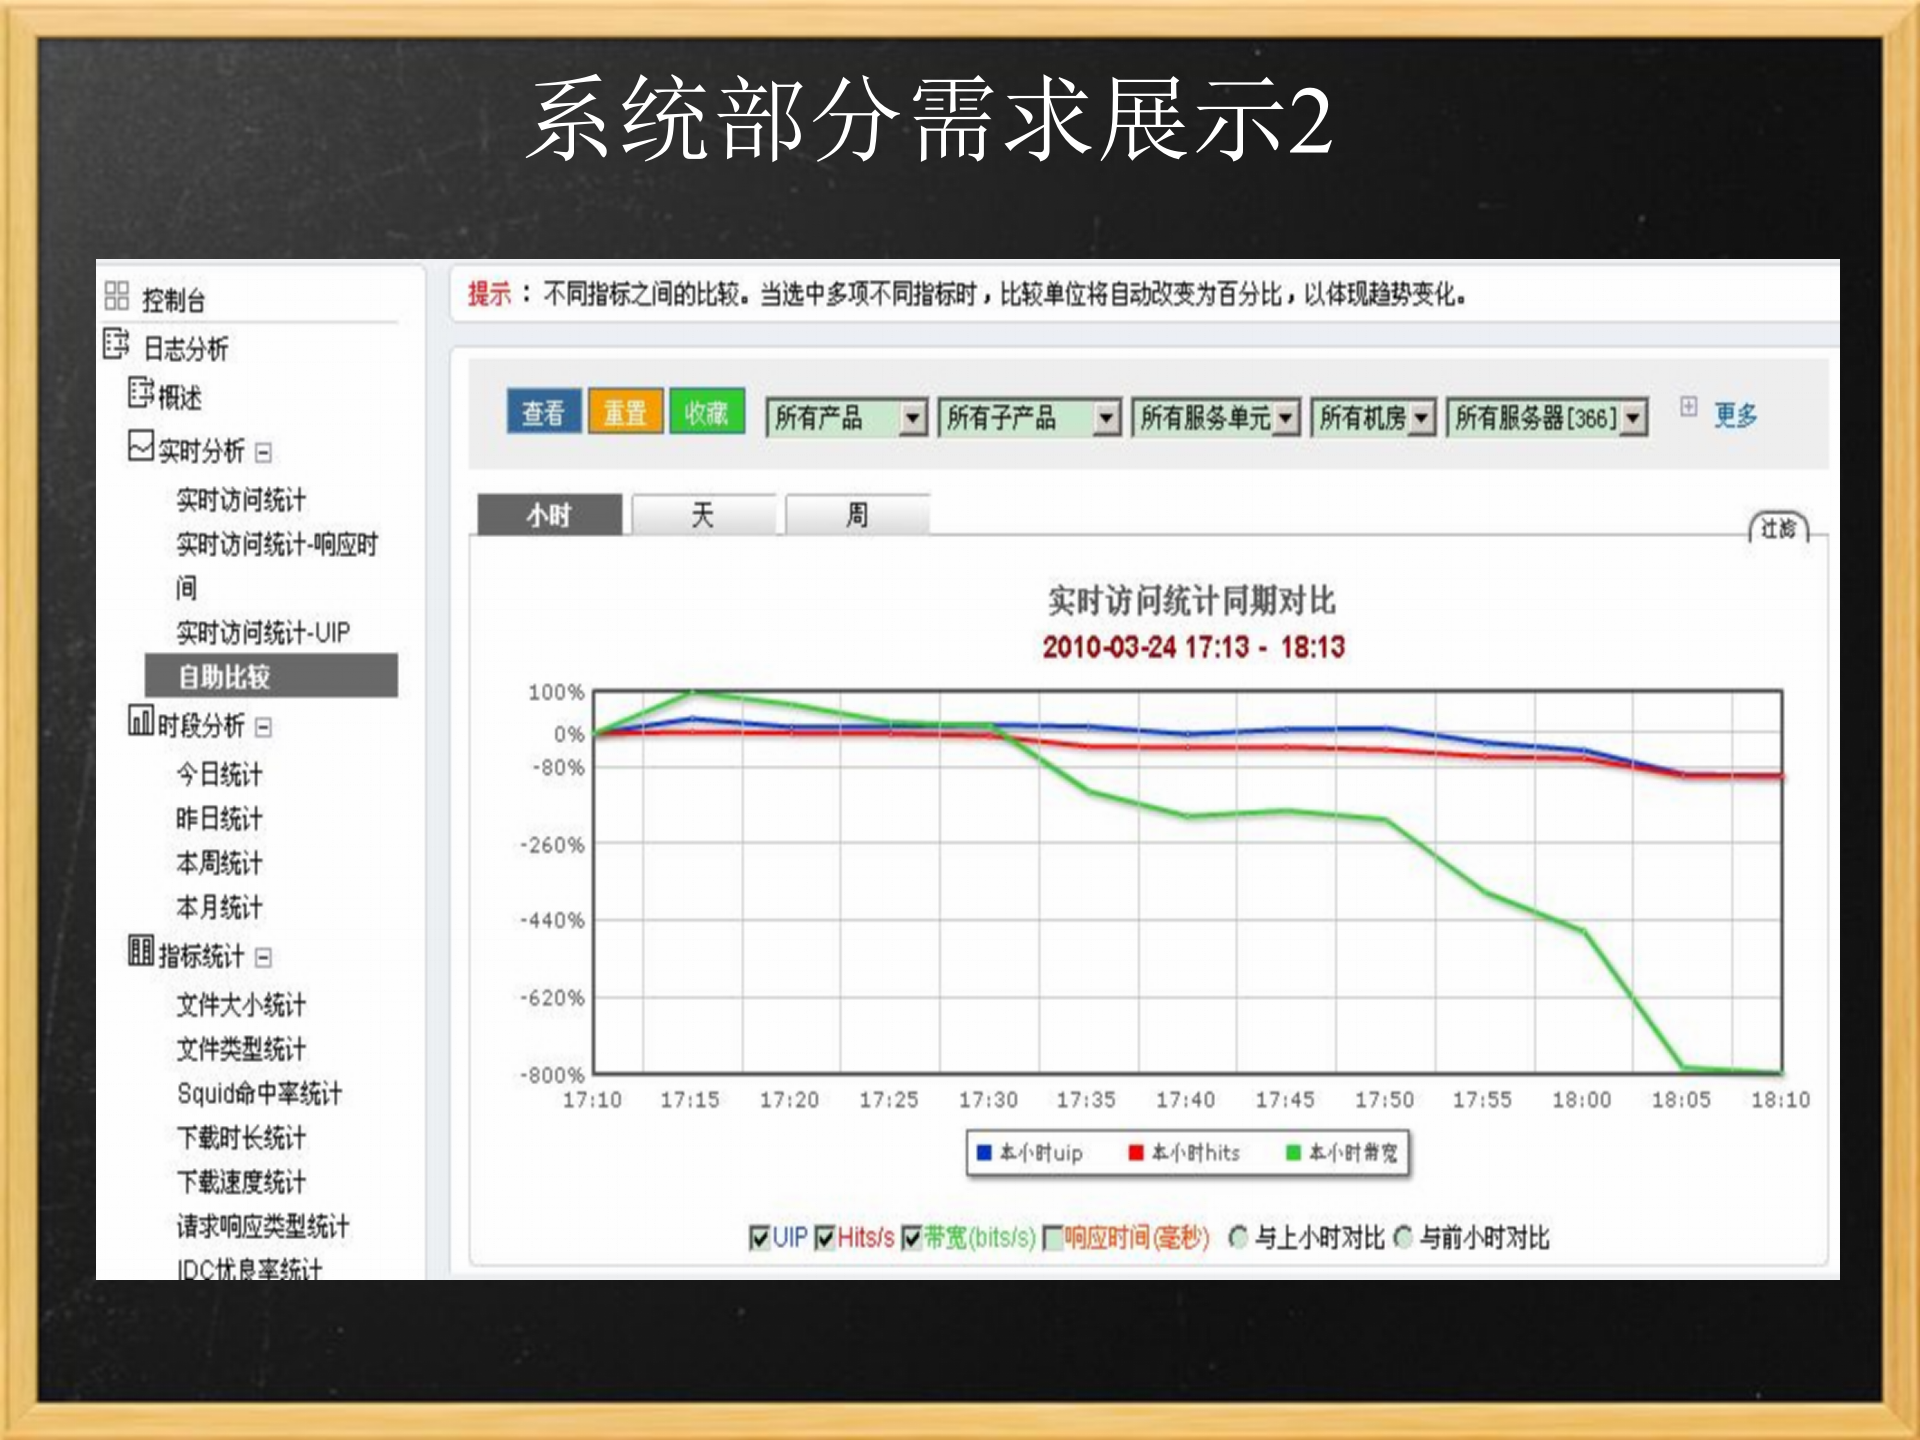Collapse the 实时分析 tree section
Screen dimensions: 1920x1440
tap(262, 453)
